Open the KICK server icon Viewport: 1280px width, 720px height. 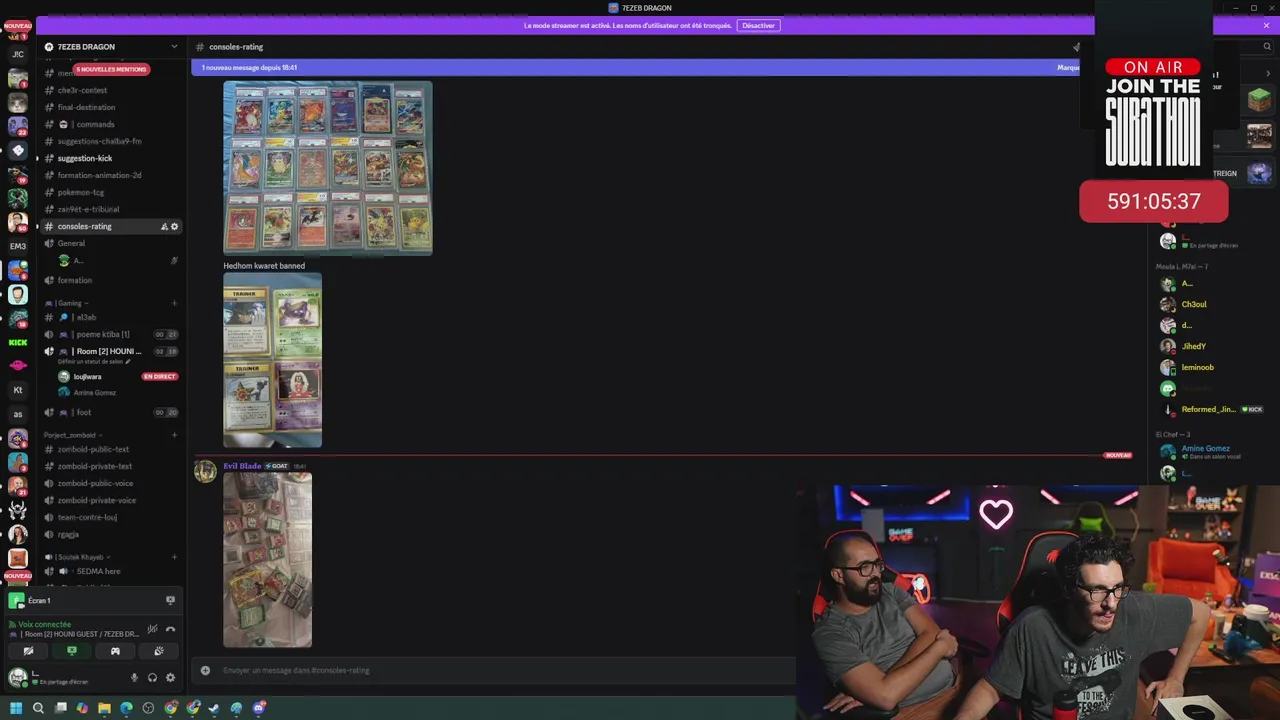click(x=18, y=342)
